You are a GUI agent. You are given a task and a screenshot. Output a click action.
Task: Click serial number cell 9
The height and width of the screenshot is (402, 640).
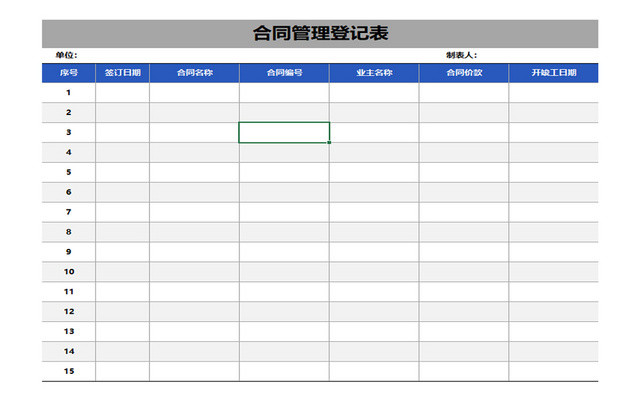pos(69,252)
